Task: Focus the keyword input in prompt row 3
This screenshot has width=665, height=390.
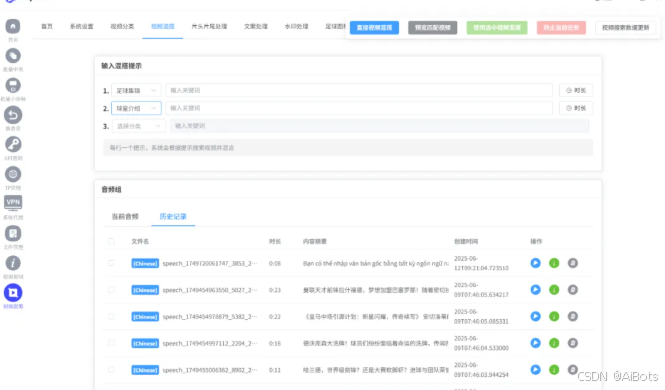Action: click(x=379, y=126)
